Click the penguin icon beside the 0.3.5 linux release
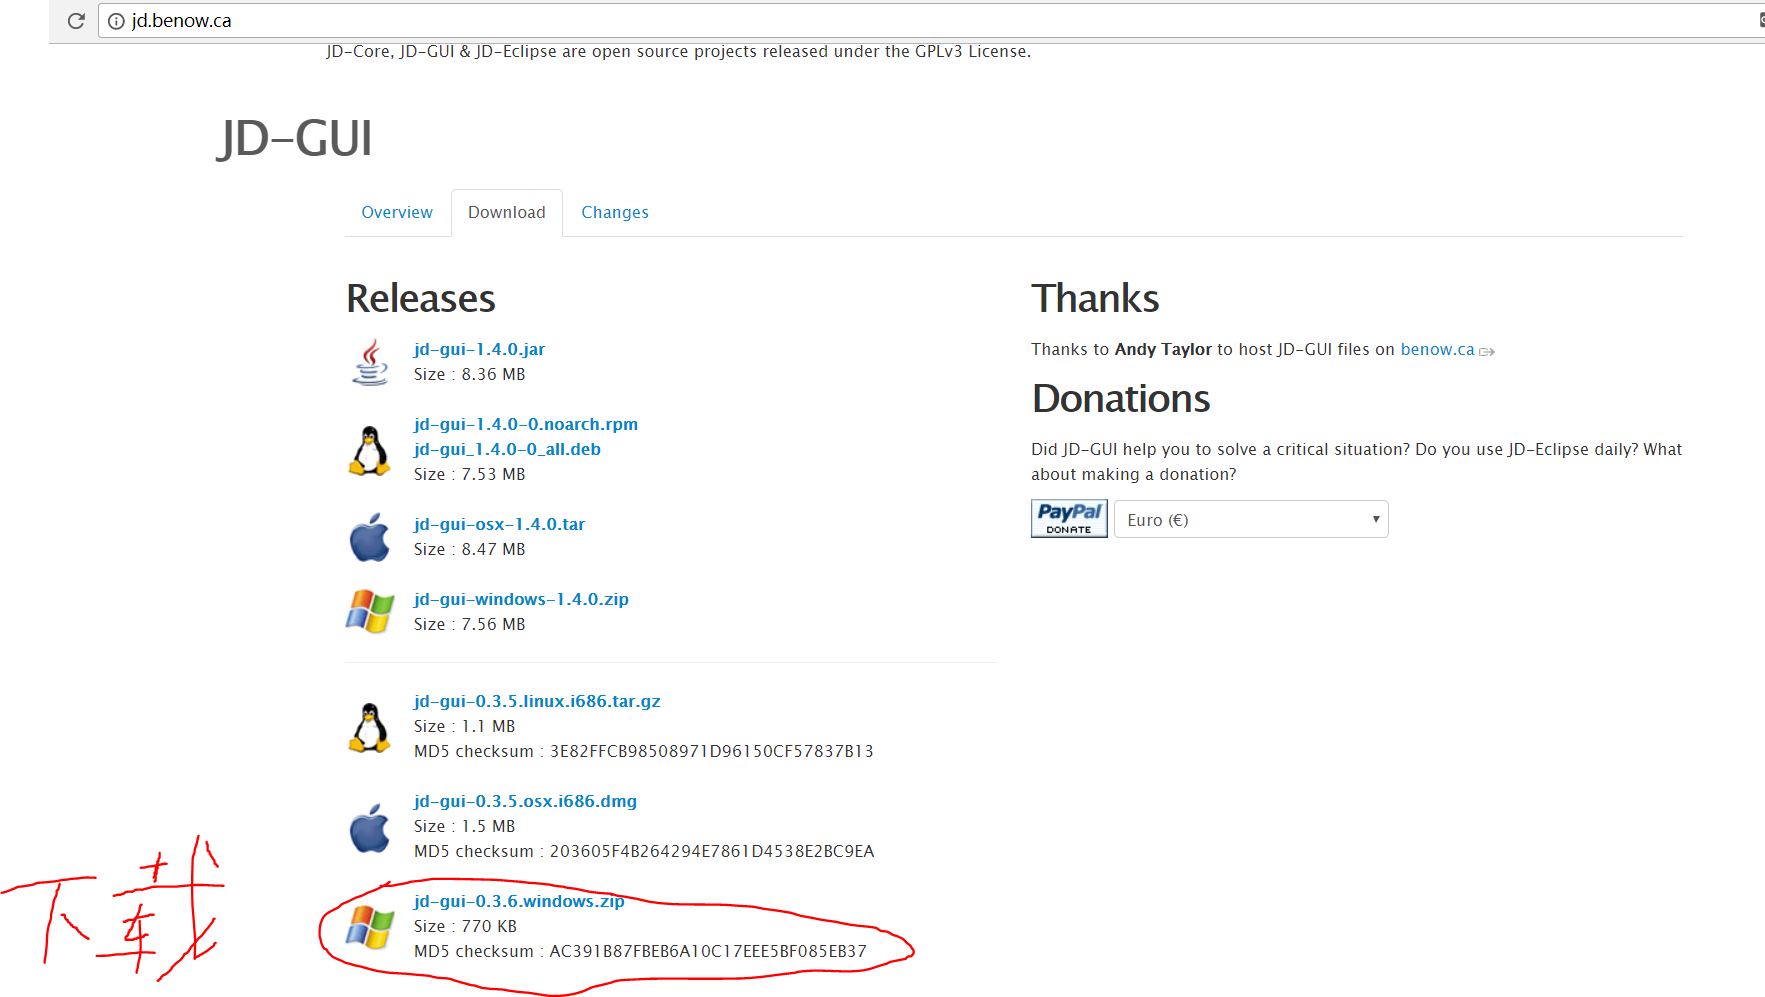This screenshot has width=1765, height=997. 370,727
